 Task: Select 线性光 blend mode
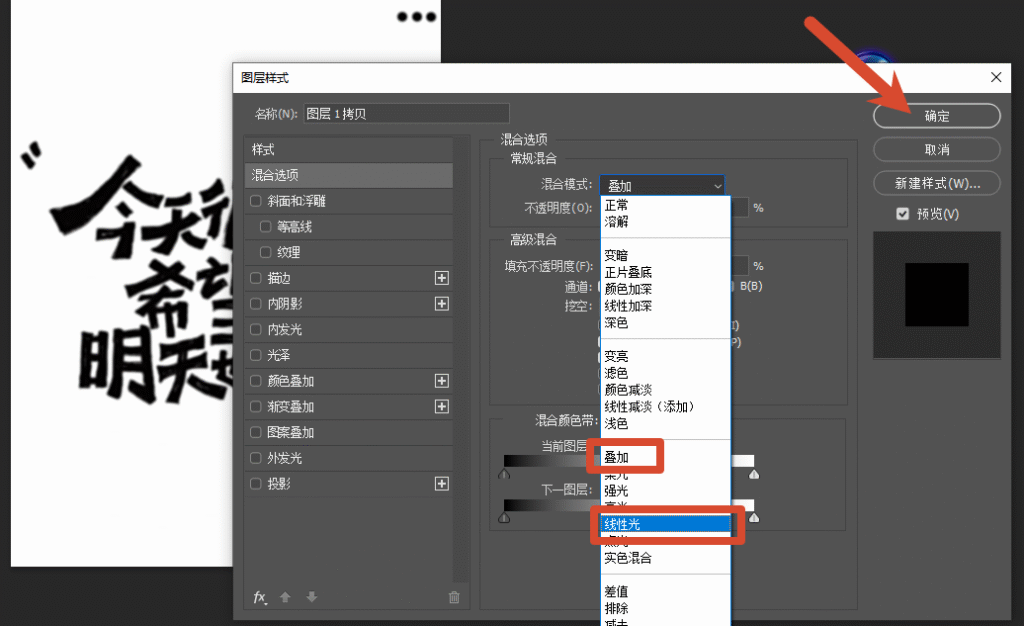tap(665, 524)
